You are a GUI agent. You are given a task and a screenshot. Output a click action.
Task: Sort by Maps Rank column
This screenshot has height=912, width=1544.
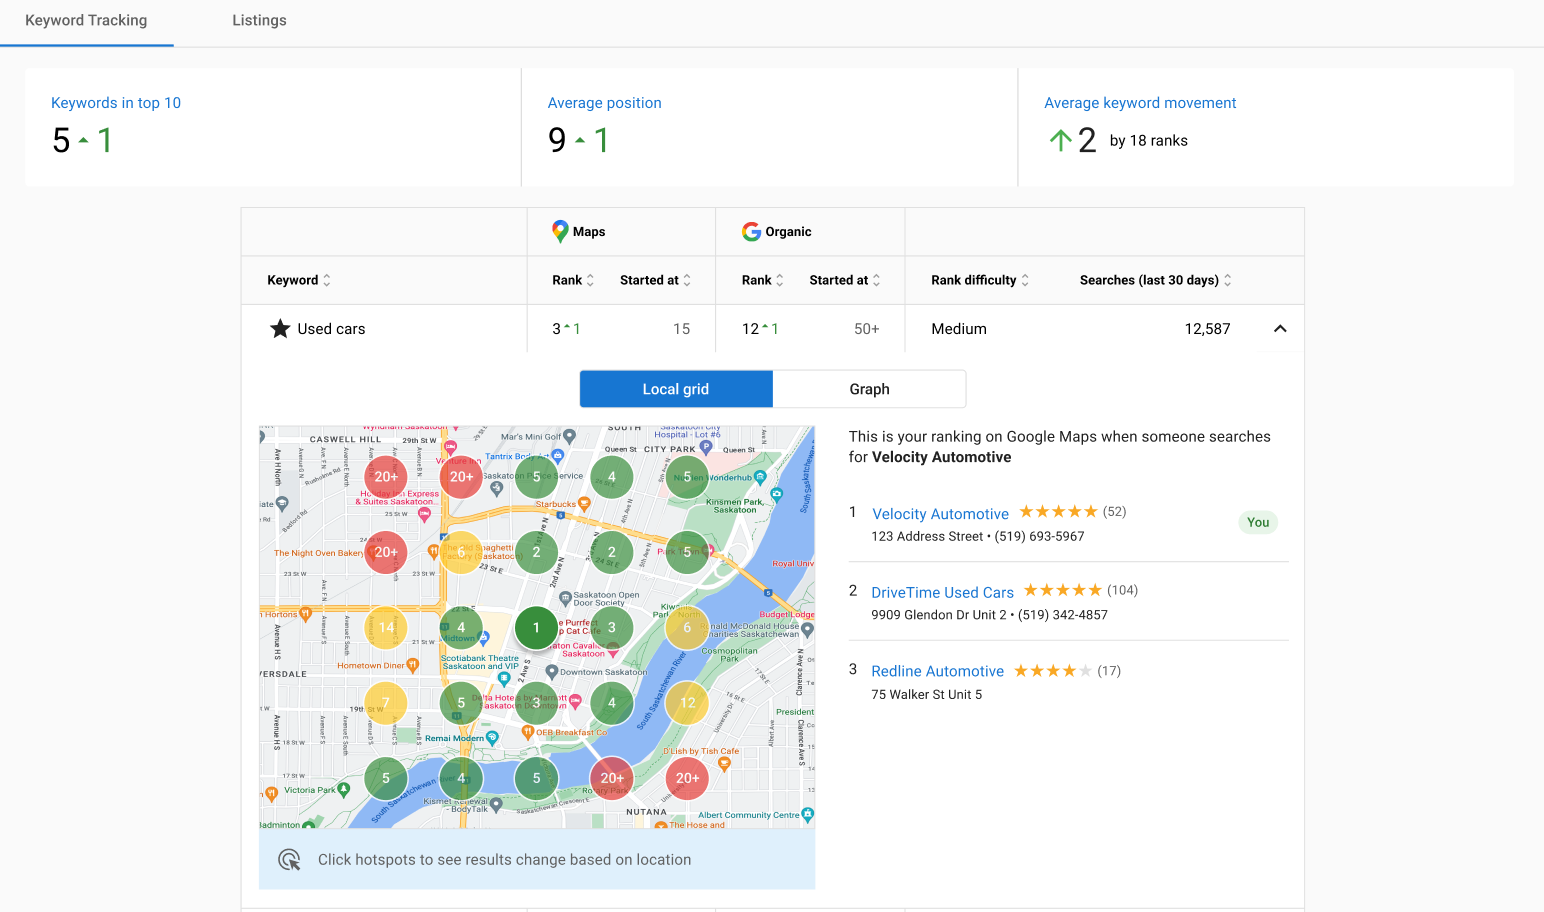tap(573, 280)
